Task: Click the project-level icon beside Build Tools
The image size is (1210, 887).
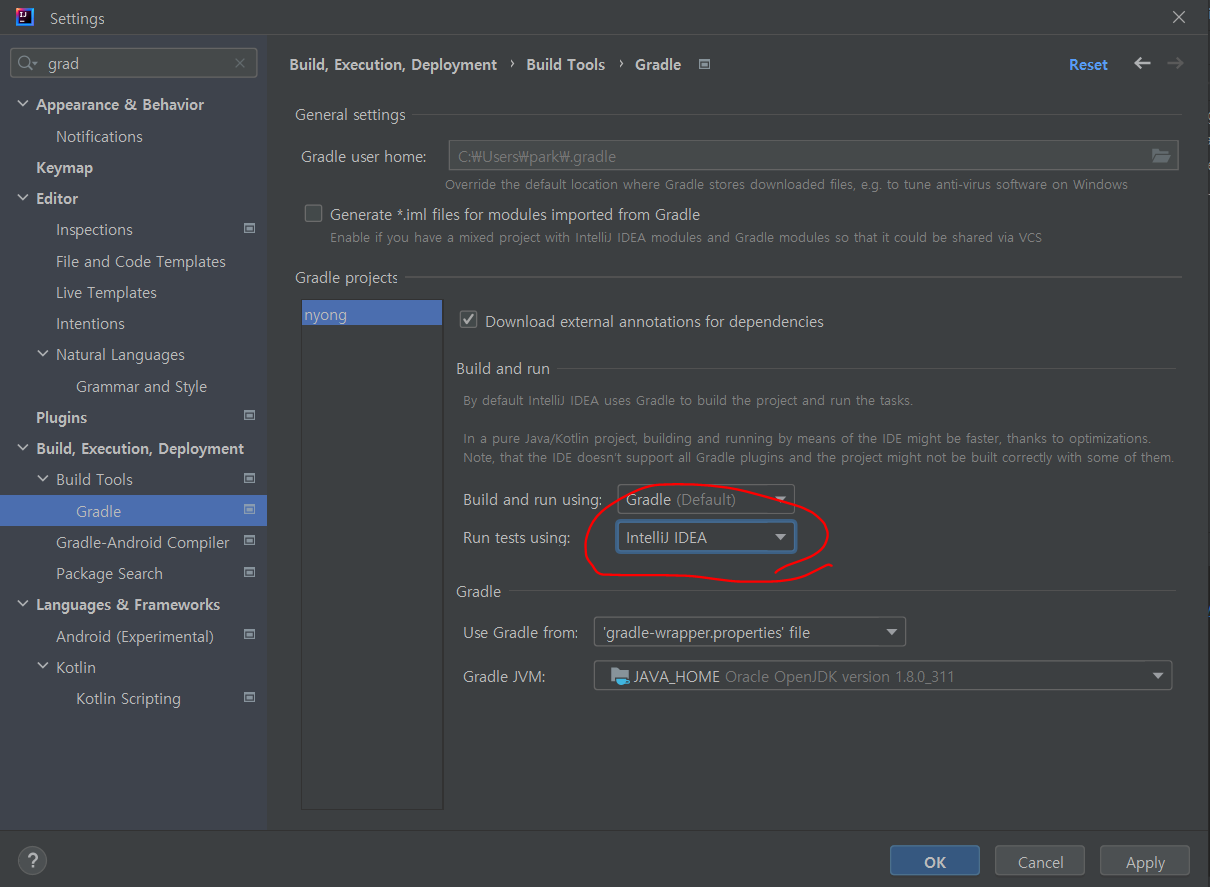Action: coord(250,479)
